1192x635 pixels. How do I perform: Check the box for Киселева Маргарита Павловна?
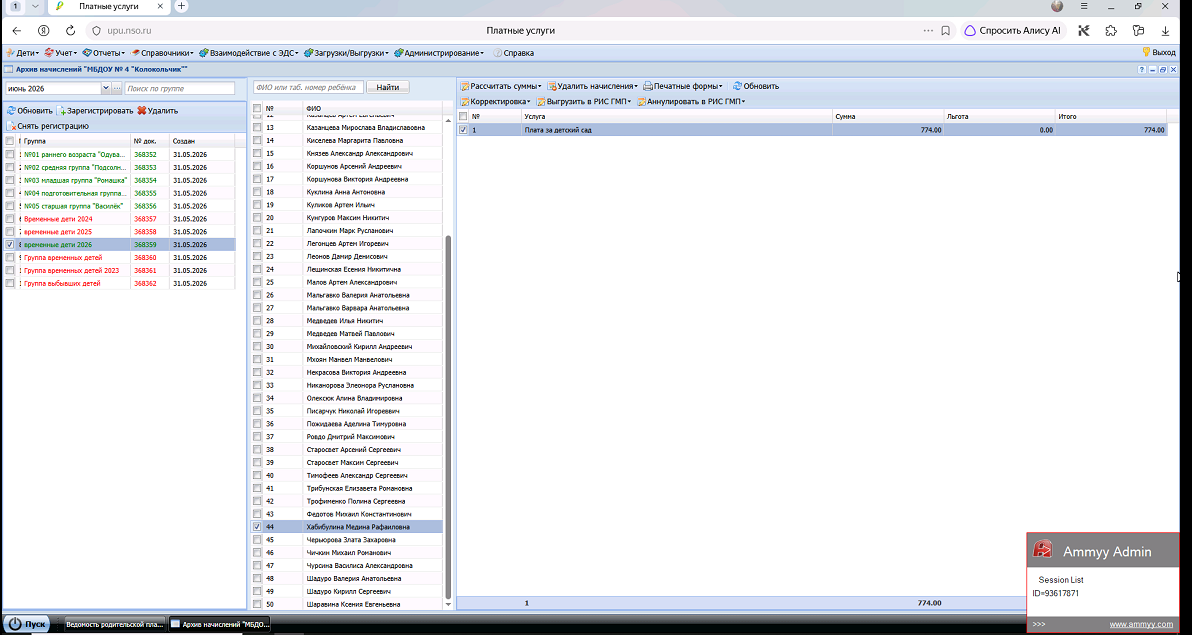258,141
